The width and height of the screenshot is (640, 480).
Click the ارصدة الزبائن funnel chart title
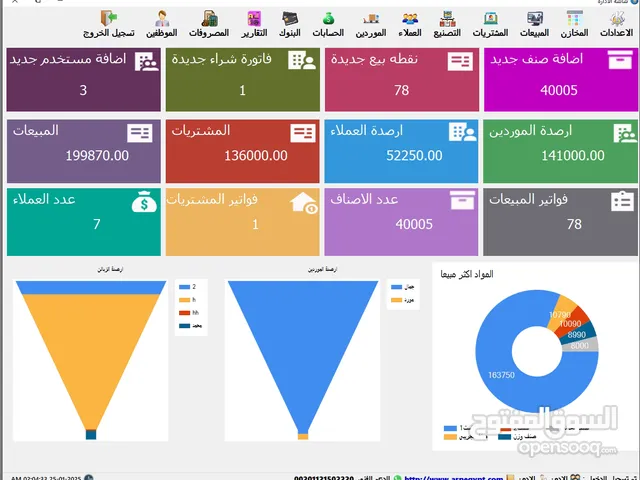click(110, 269)
